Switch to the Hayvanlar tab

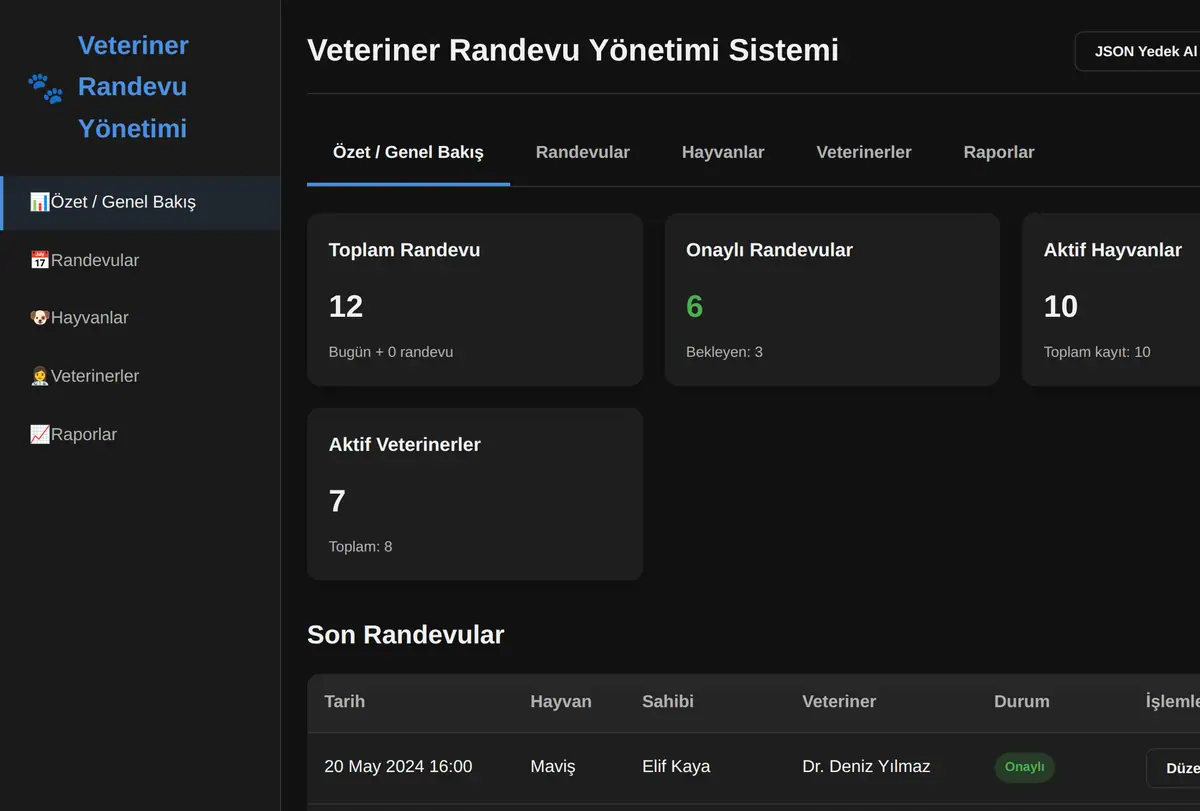point(723,152)
